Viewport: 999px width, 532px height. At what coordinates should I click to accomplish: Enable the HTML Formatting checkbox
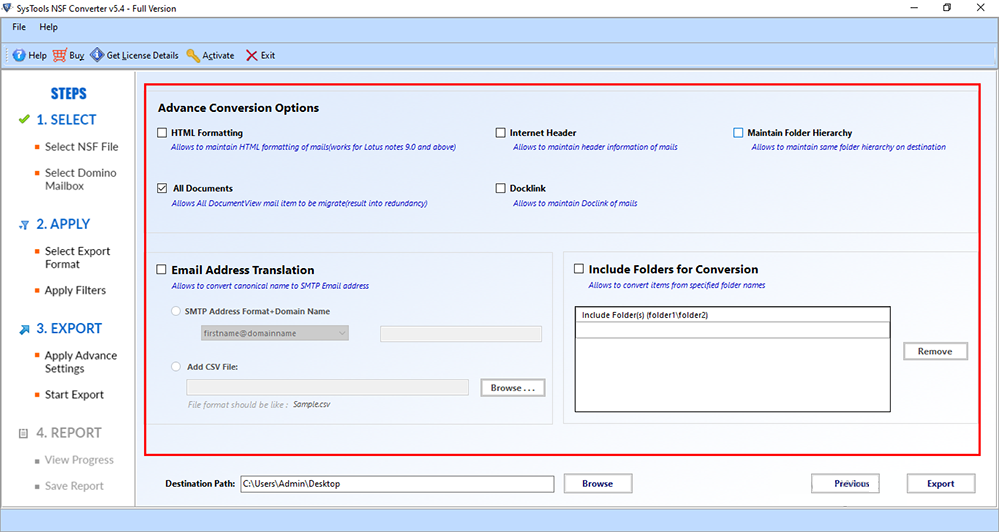click(162, 133)
